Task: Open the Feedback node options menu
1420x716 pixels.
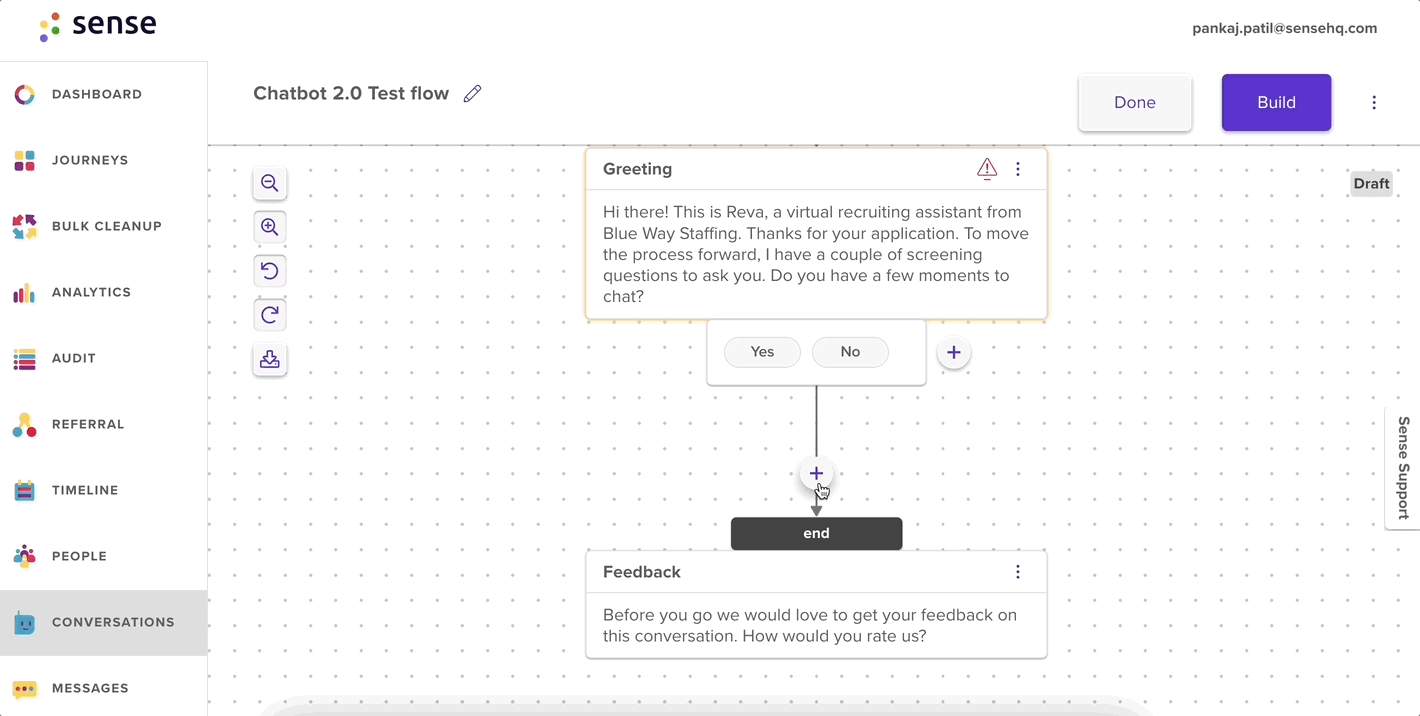Action: 1018,572
